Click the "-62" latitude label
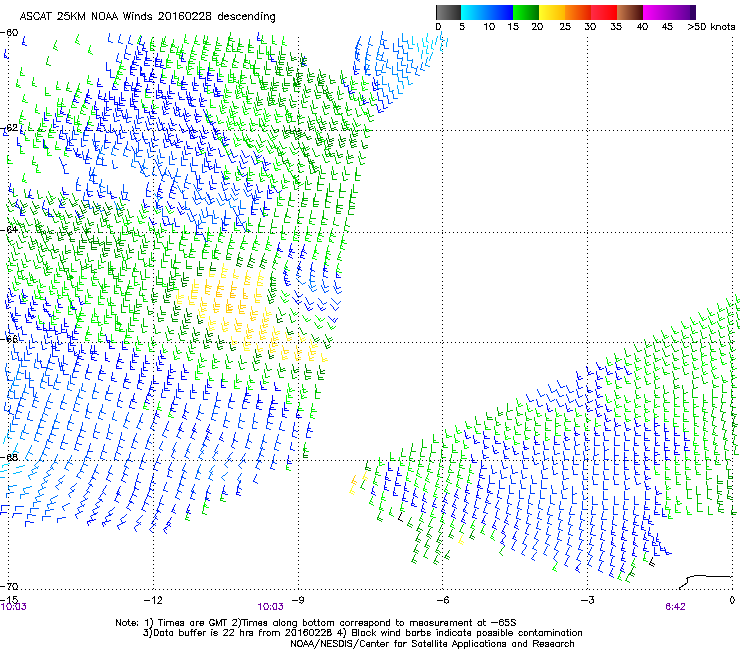 (x=9, y=128)
